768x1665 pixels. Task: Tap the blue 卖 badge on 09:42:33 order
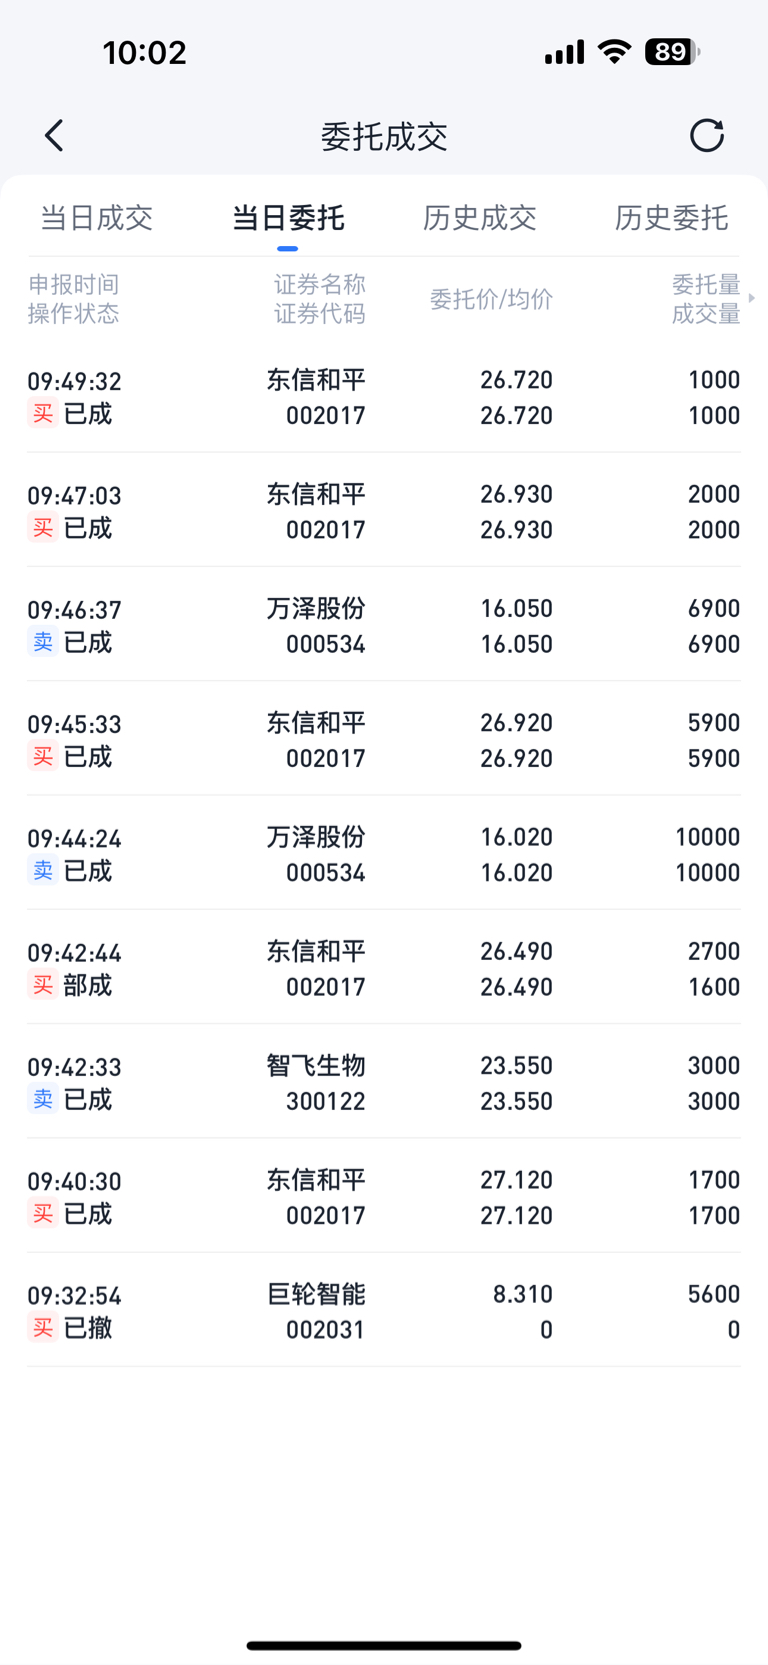point(43,1100)
